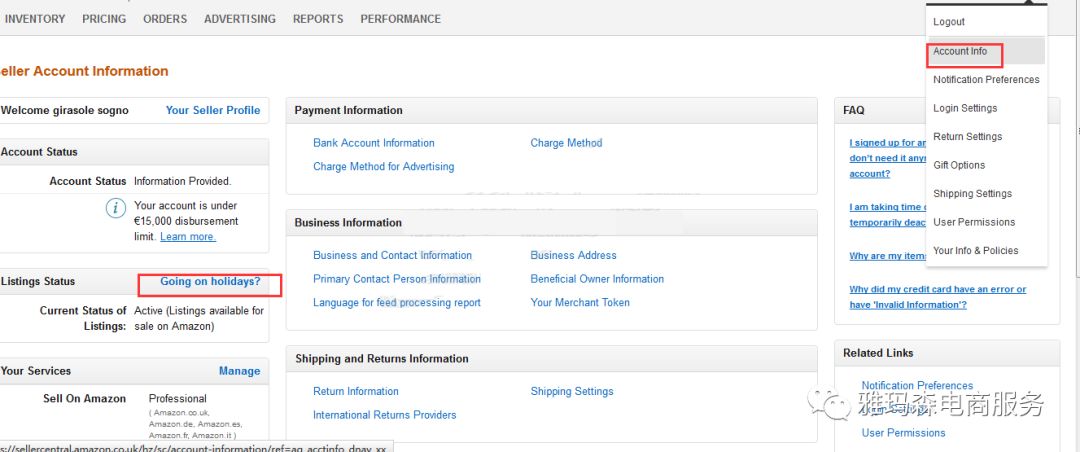Choose Logout from the settings dropdown
Screen dimensions: 1080x452
point(948,22)
